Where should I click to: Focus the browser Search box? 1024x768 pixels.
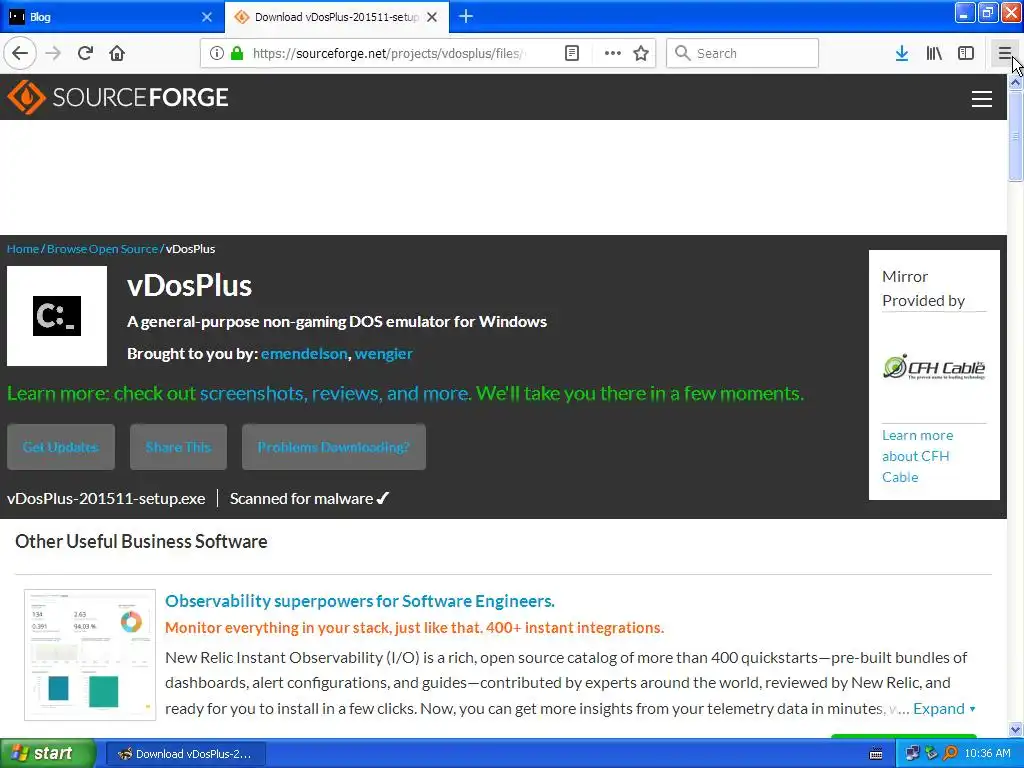tap(742, 53)
